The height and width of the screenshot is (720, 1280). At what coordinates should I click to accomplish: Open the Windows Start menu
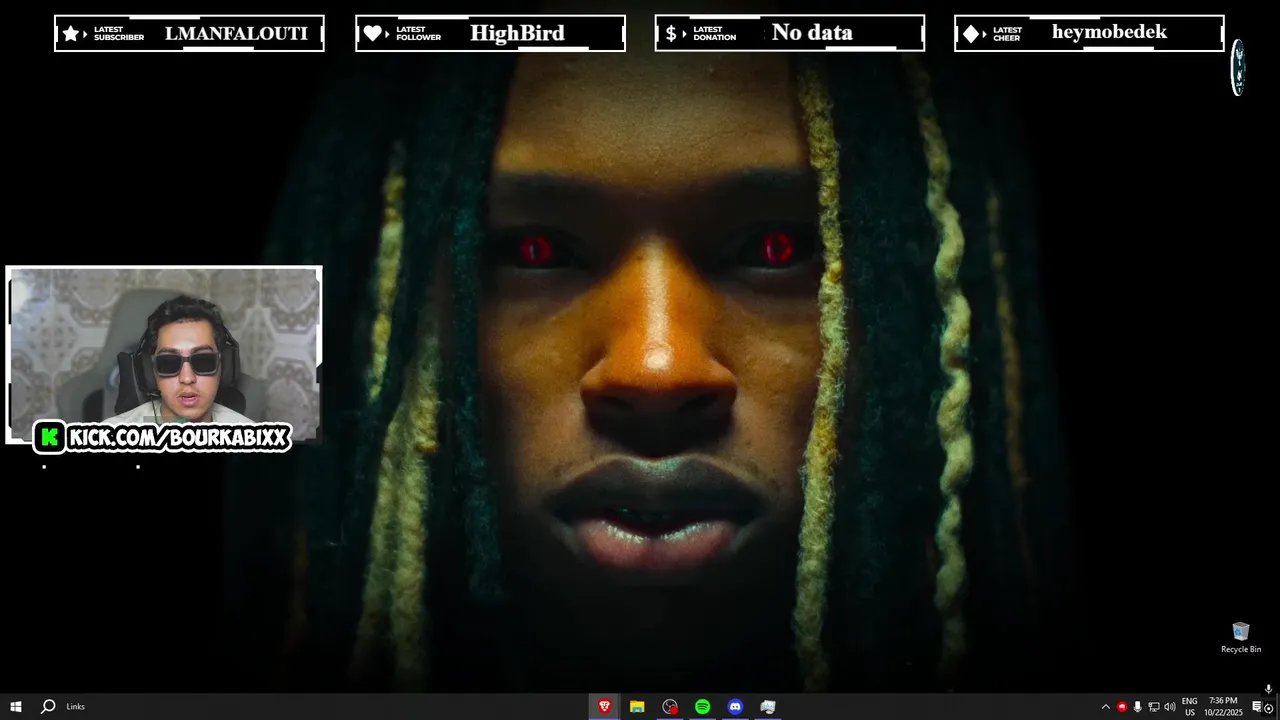(x=16, y=707)
